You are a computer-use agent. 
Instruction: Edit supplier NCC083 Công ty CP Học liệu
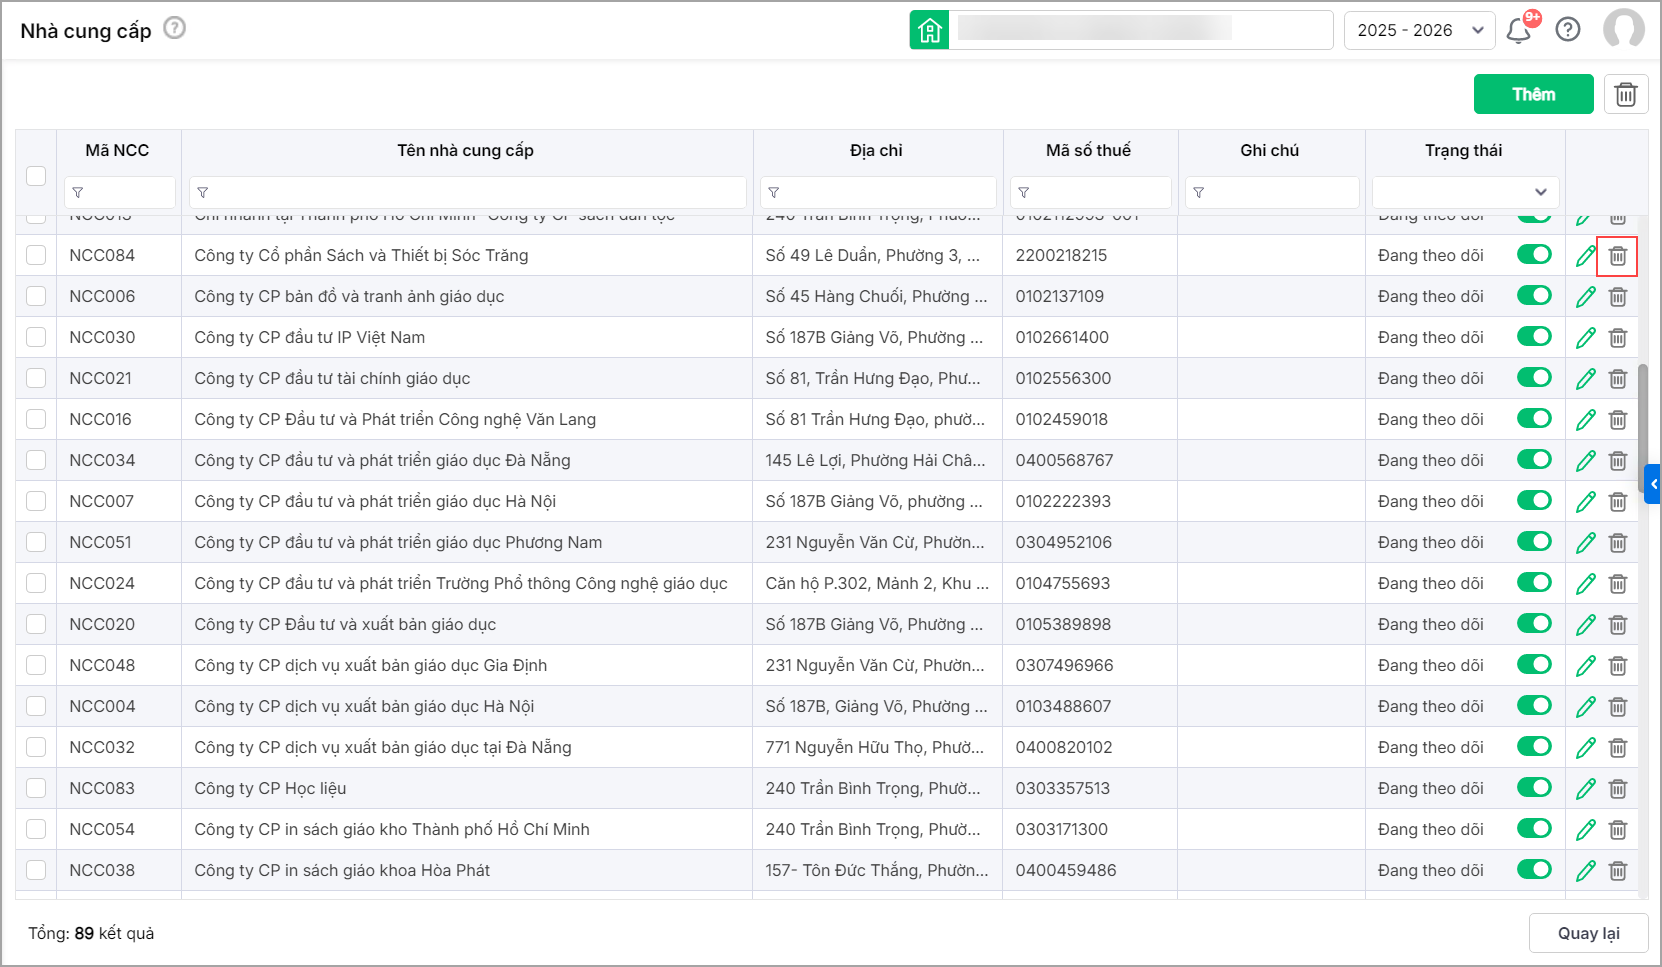1585,789
